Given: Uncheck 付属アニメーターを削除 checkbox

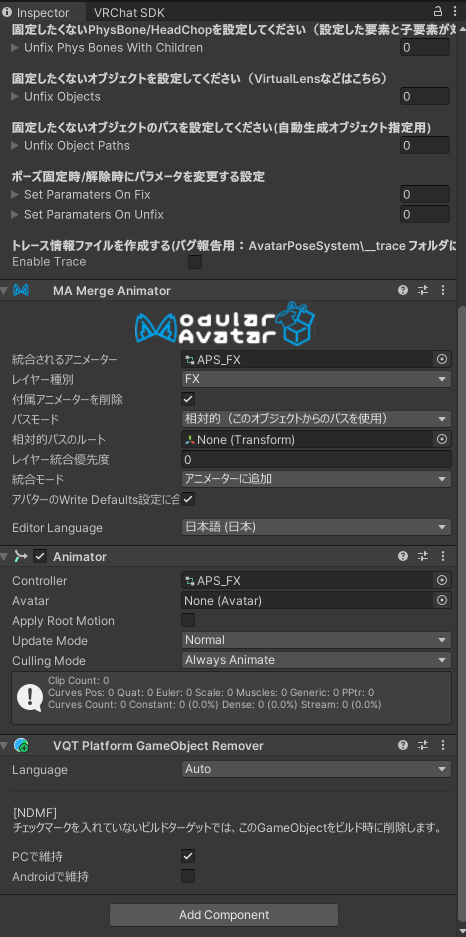Looking at the screenshot, I should click(188, 399).
